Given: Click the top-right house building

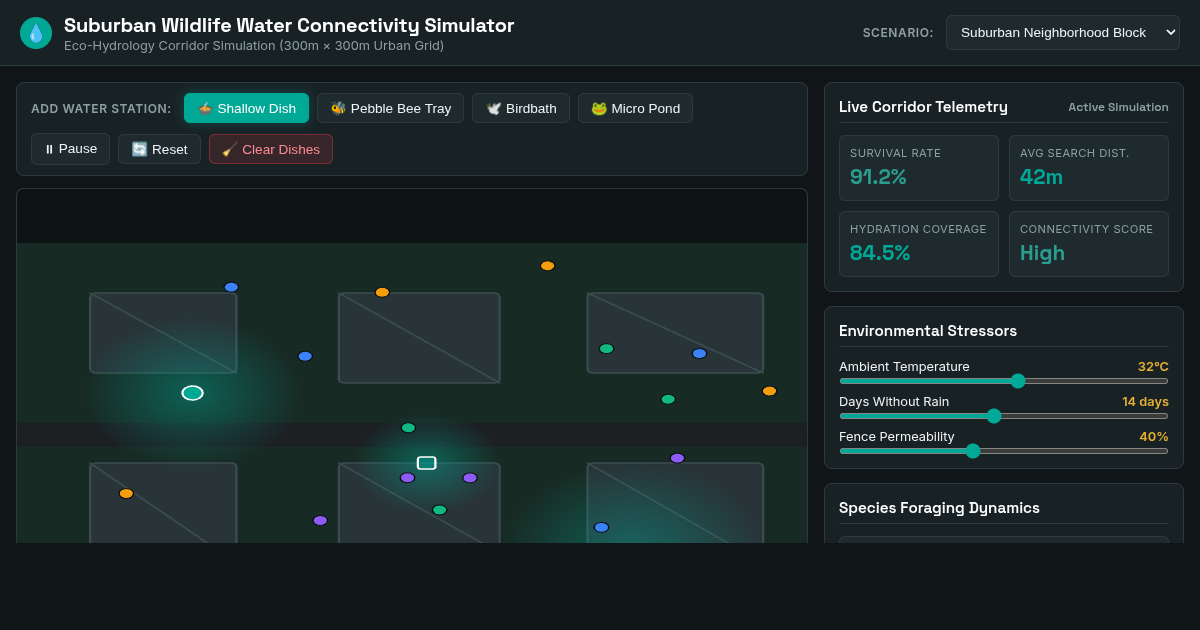Looking at the screenshot, I should click(x=675, y=333).
